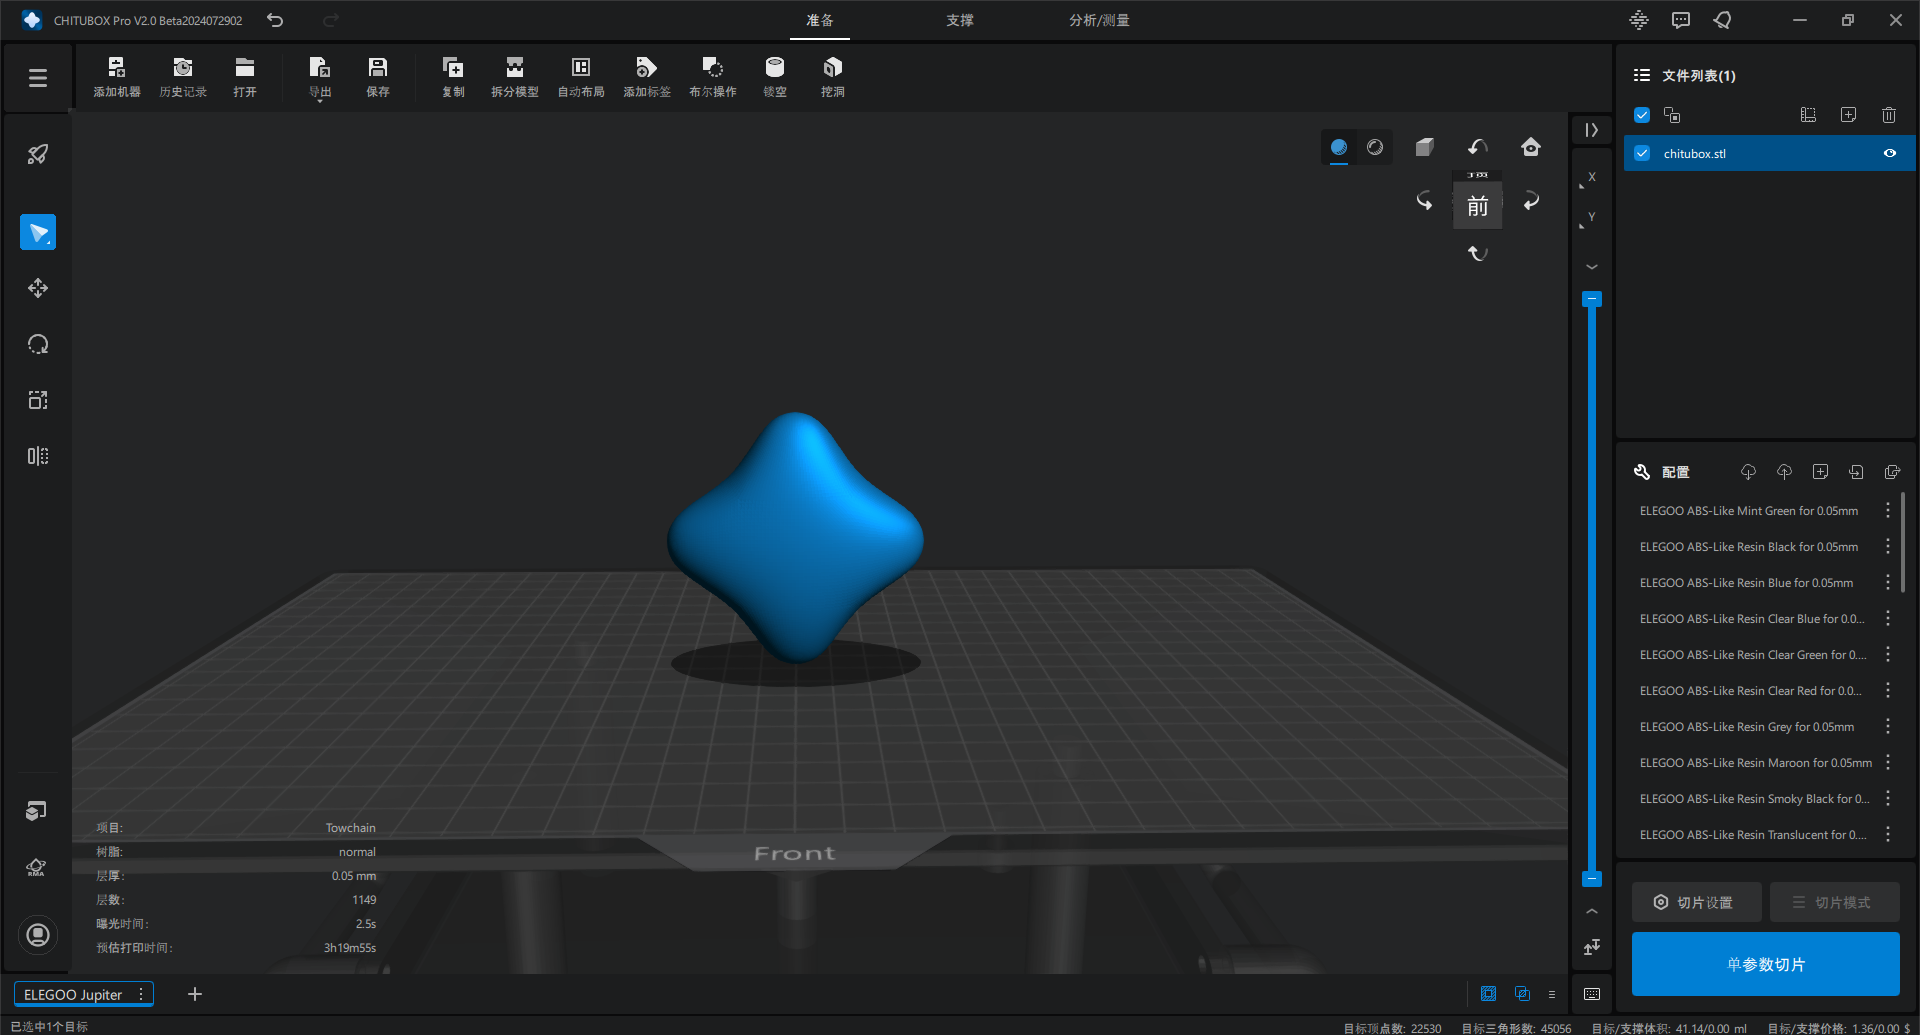Toggle transparent view mode

point(1375,148)
